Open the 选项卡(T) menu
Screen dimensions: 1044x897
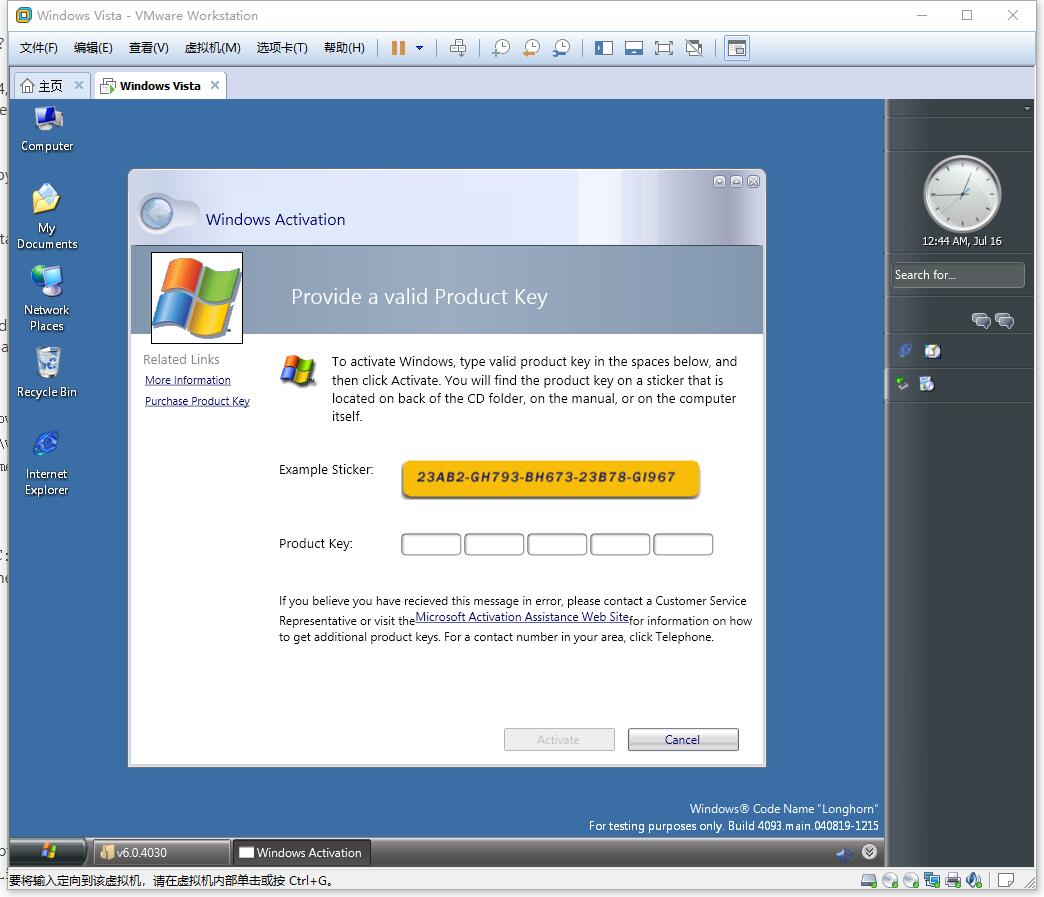pos(282,48)
